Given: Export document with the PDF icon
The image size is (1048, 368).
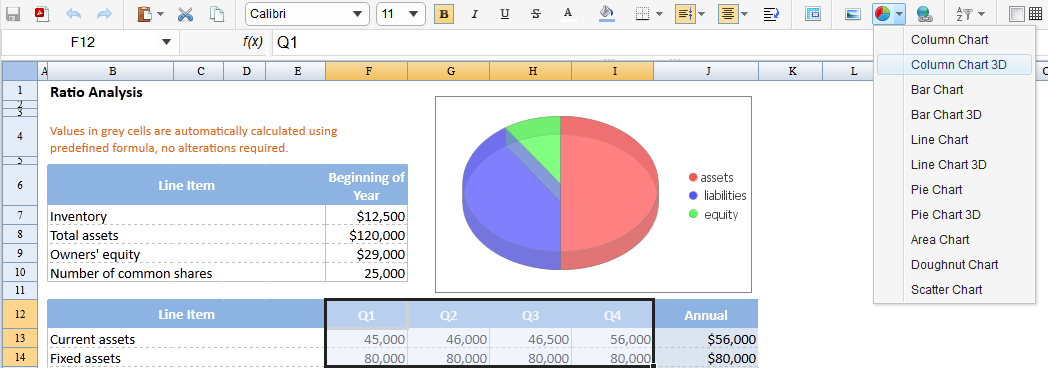Looking at the screenshot, I should 42,13.
